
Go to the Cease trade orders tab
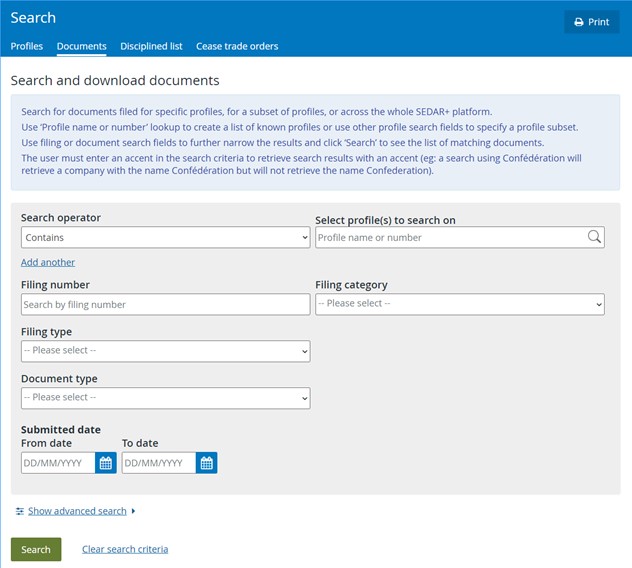(237, 46)
